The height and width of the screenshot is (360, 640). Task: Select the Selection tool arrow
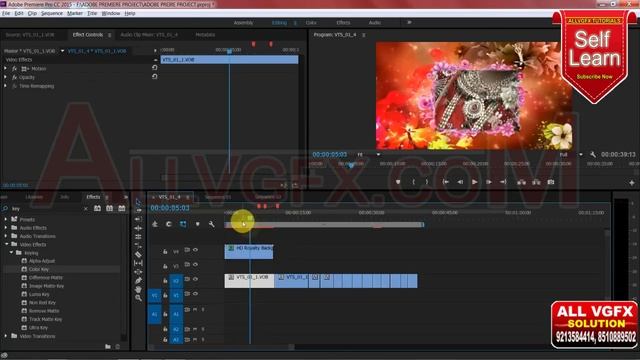pyautogui.click(x=138, y=203)
